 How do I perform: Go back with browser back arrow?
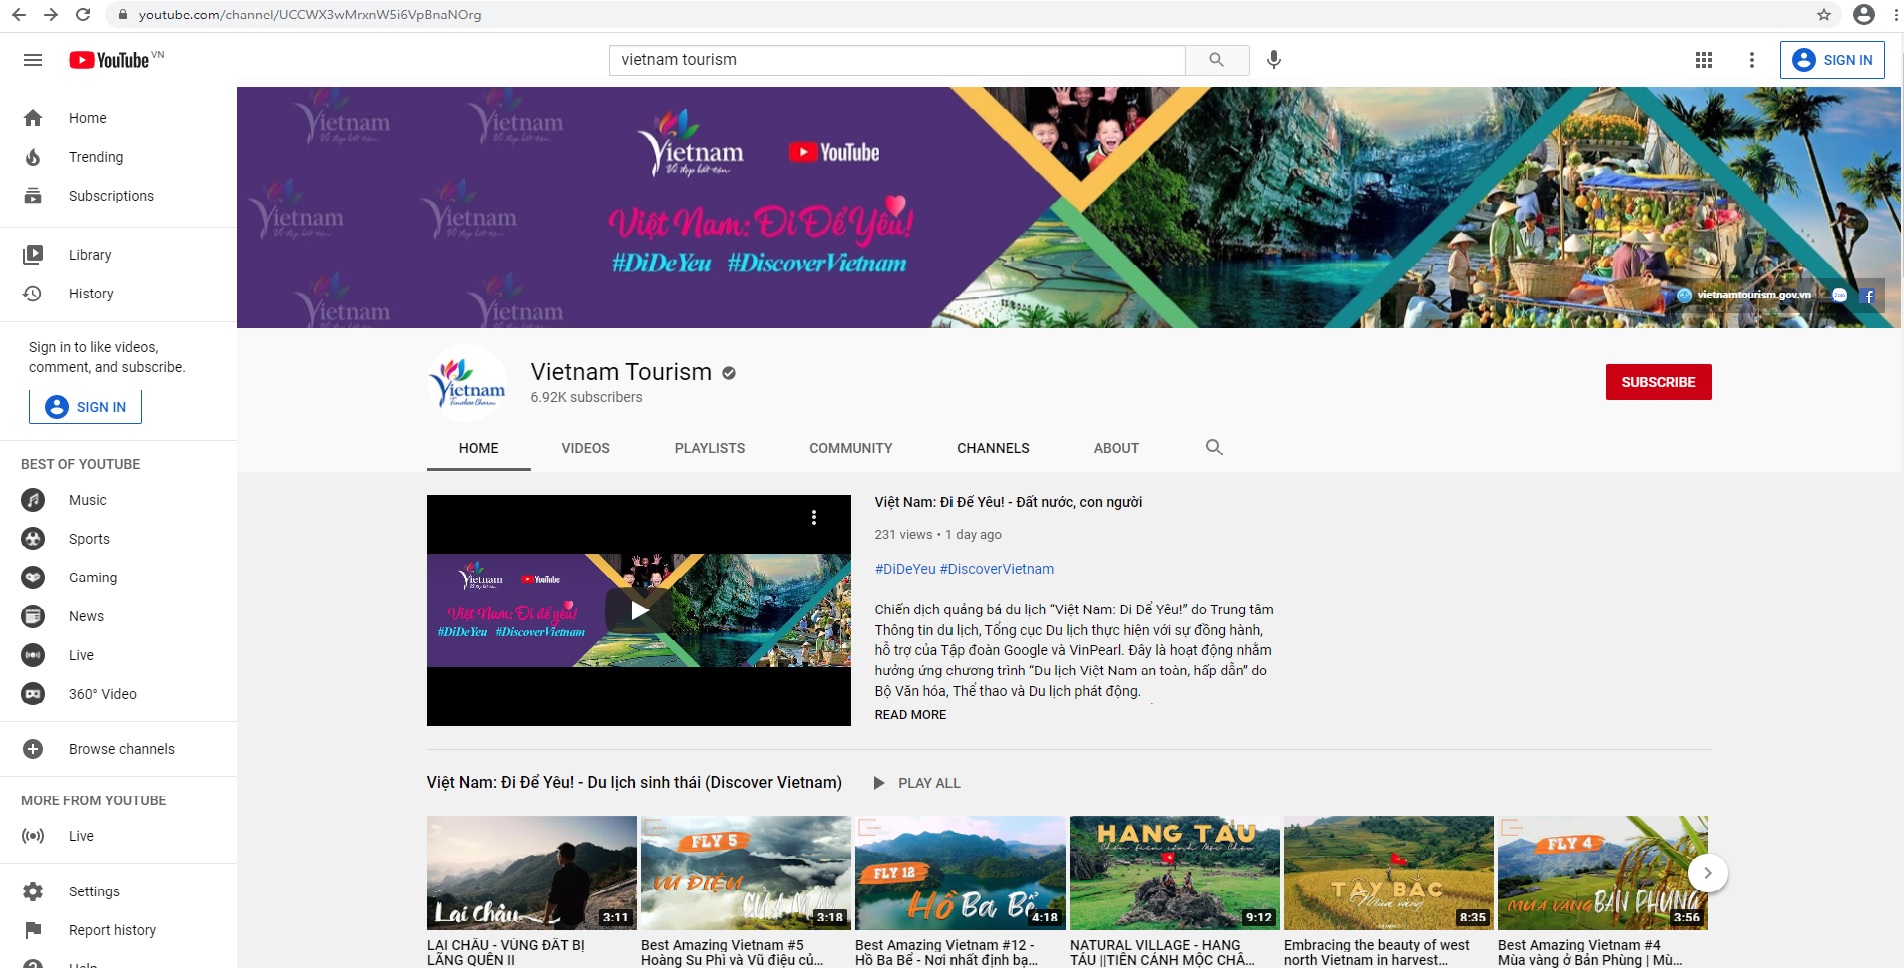pos(19,15)
